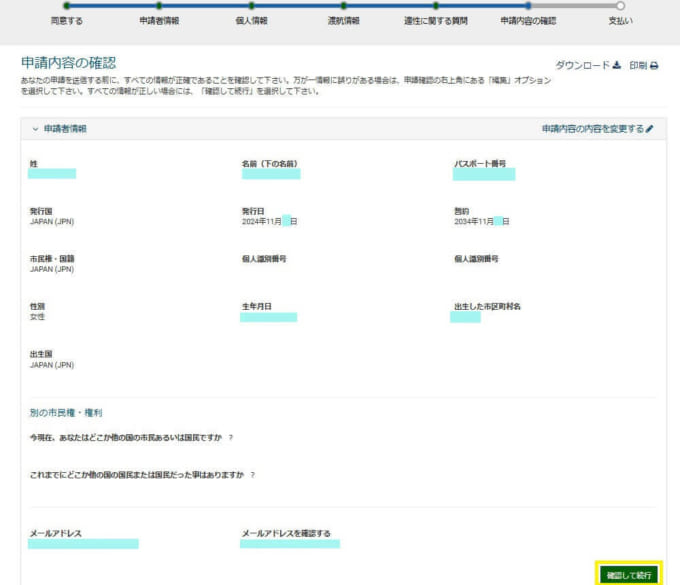Click the redacted パスポート番号 value
Image resolution: width=680 pixels, height=585 pixels.
click(x=484, y=174)
